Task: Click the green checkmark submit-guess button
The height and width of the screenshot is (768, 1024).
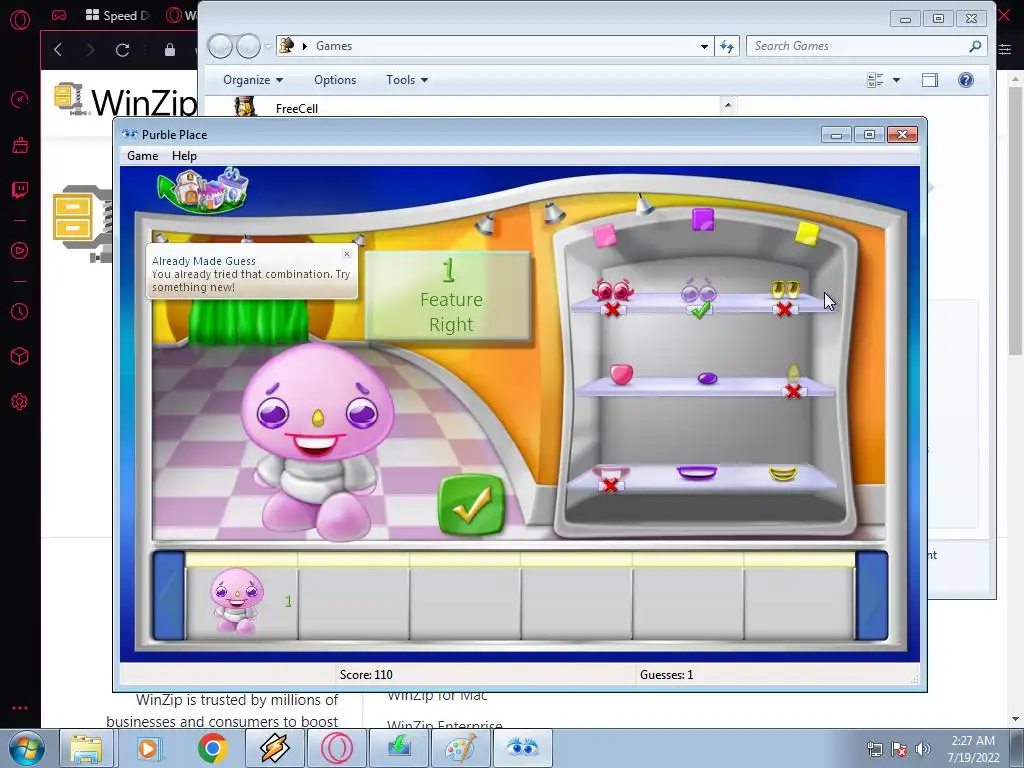Action: 472,505
